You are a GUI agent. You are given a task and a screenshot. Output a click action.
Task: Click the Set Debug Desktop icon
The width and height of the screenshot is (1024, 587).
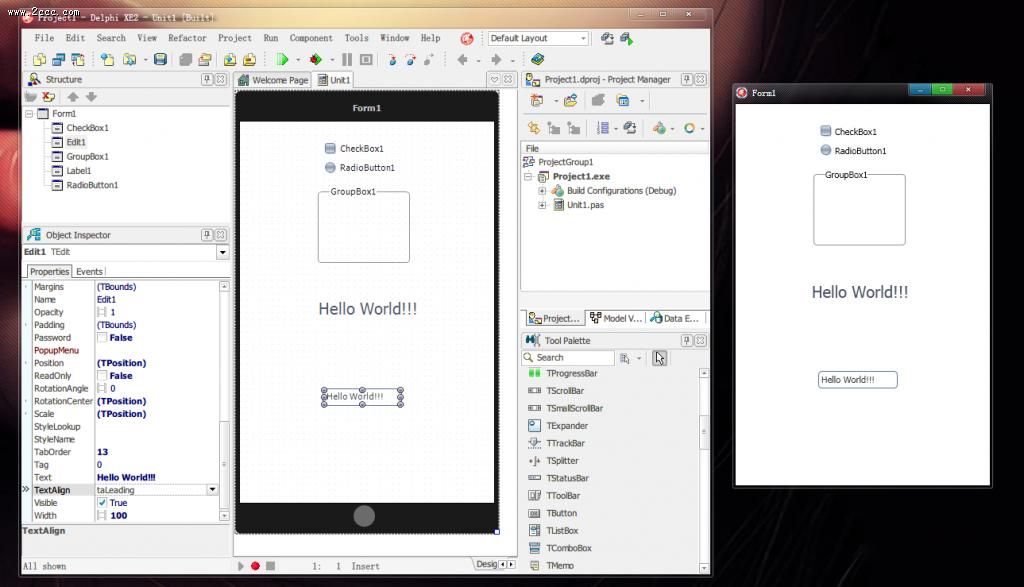(x=627, y=39)
